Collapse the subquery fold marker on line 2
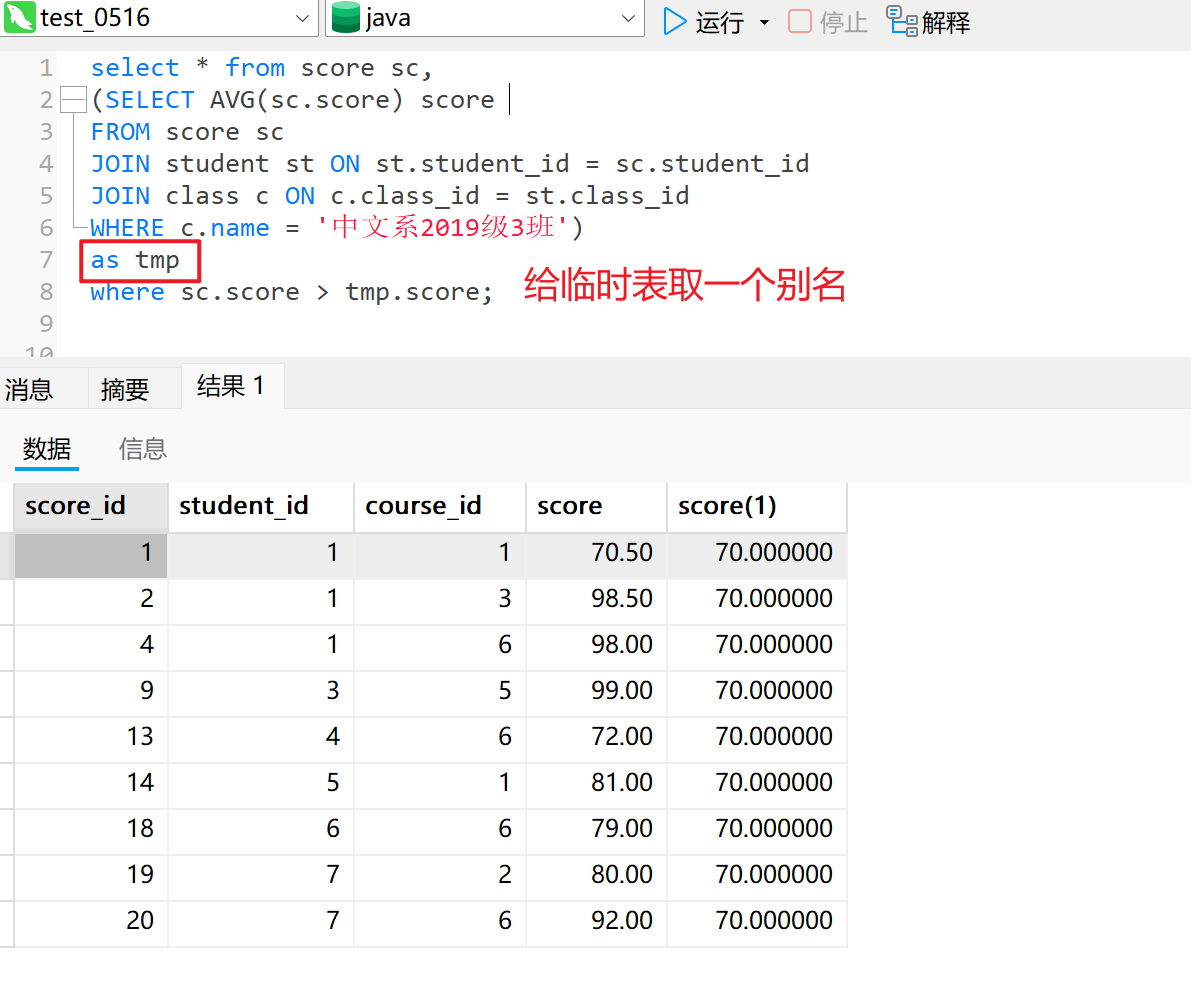 click(73, 99)
